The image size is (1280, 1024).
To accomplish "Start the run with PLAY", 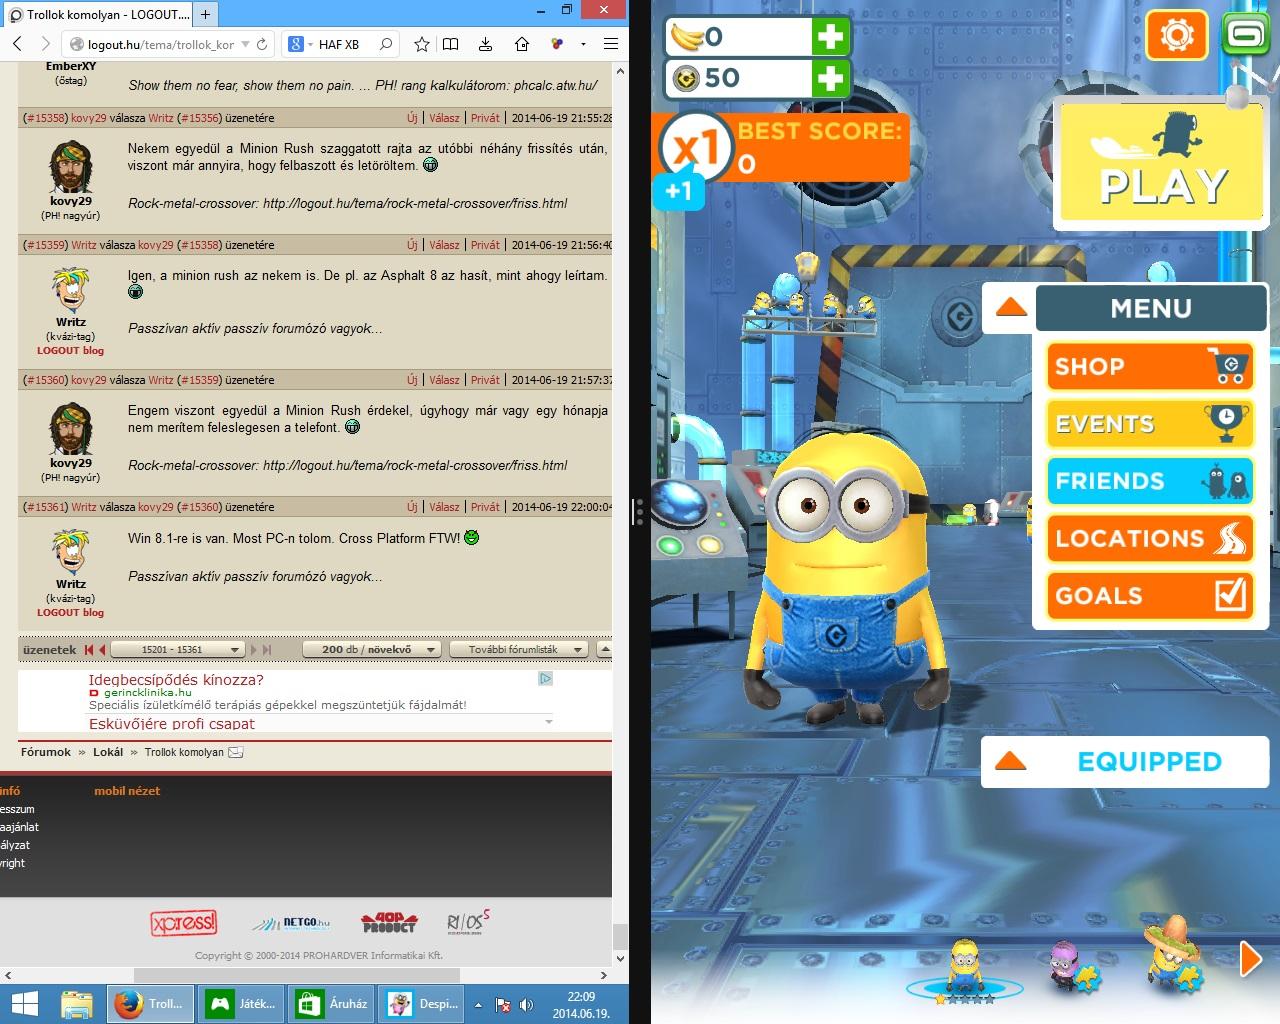I will (1161, 164).
